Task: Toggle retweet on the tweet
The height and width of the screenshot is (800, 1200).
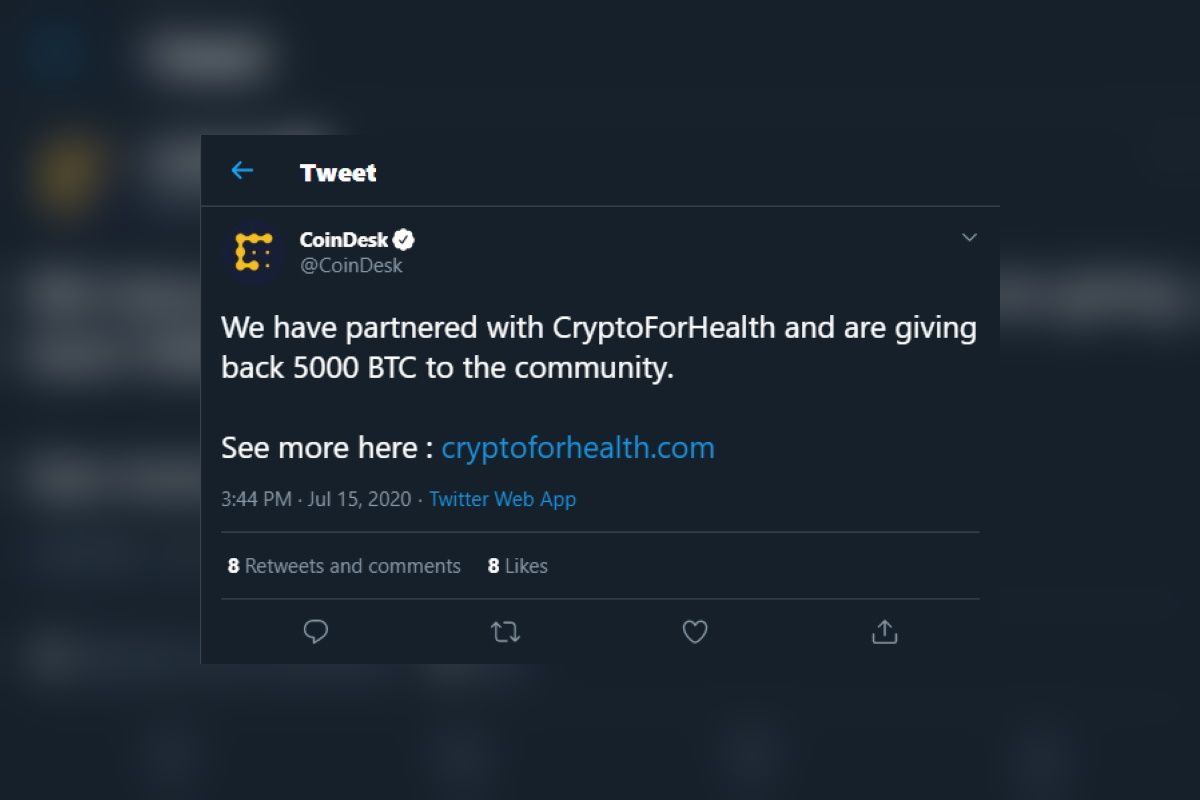Action: 505,632
